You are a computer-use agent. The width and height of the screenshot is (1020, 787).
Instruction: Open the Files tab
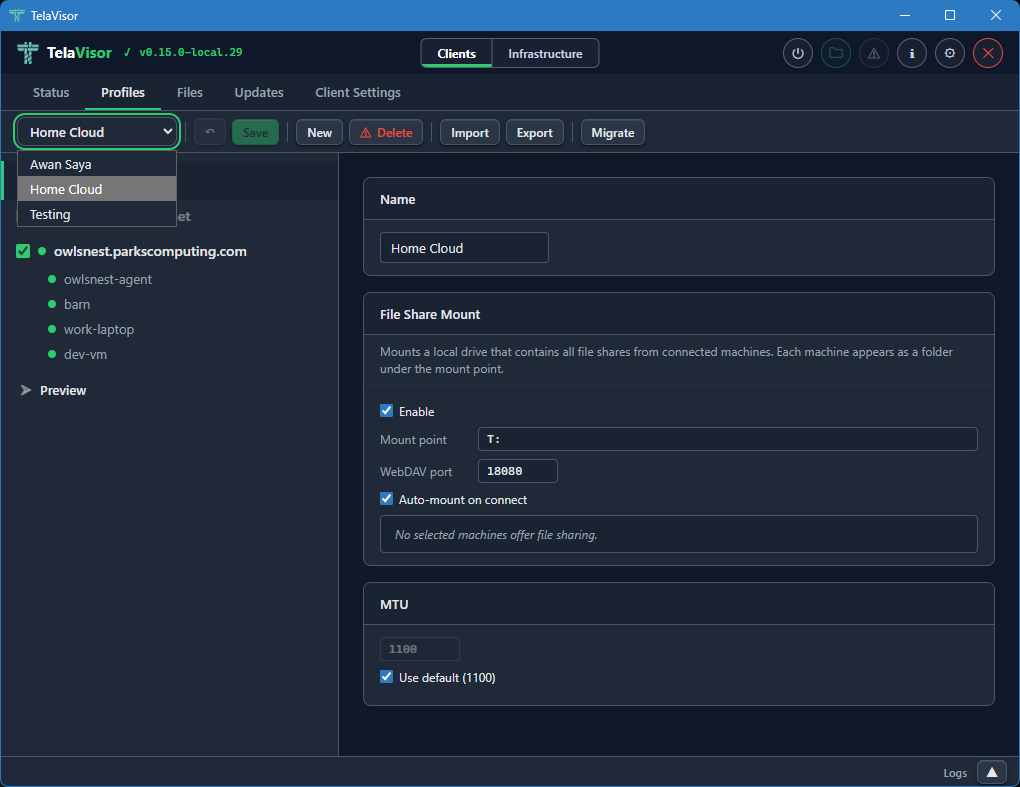[189, 92]
